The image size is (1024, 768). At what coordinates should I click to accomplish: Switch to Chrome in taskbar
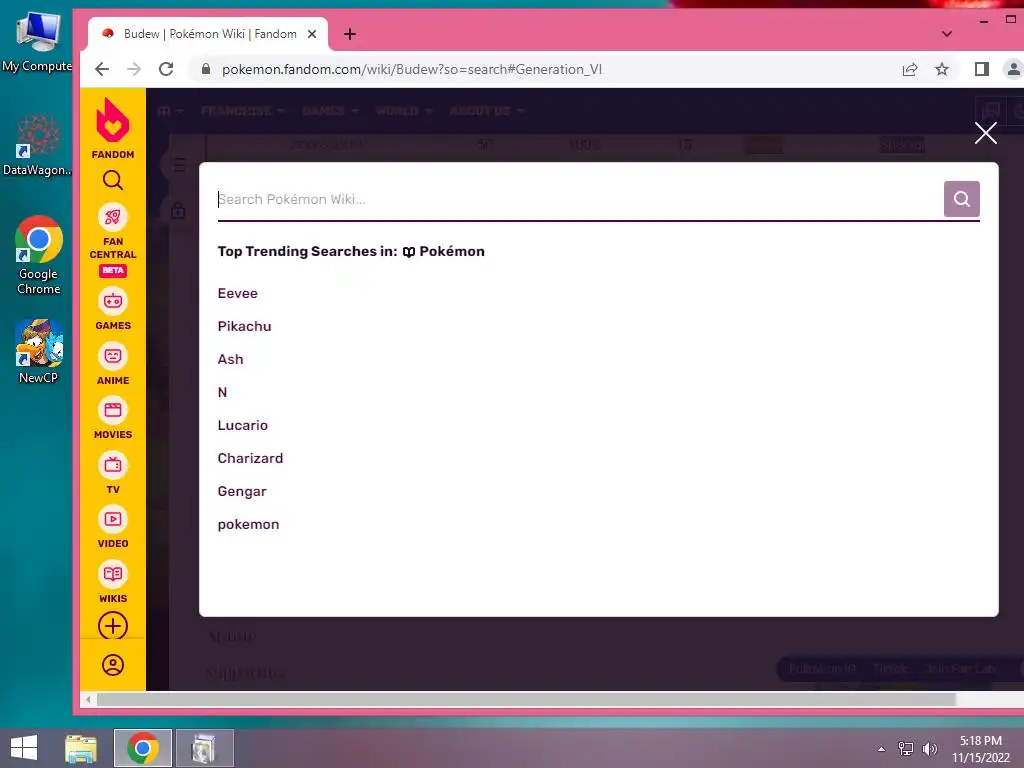click(x=143, y=748)
